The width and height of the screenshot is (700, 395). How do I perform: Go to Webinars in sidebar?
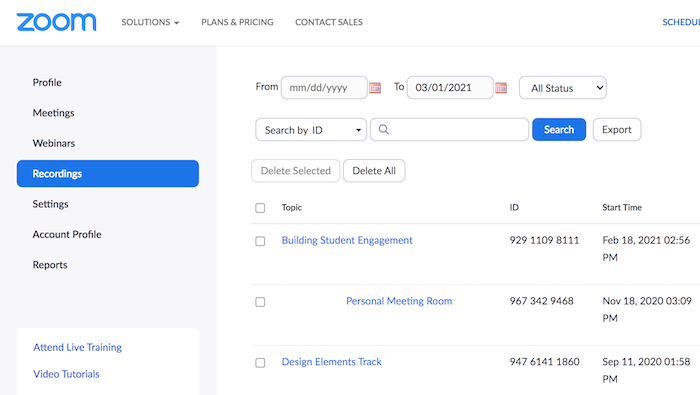click(54, 143)
